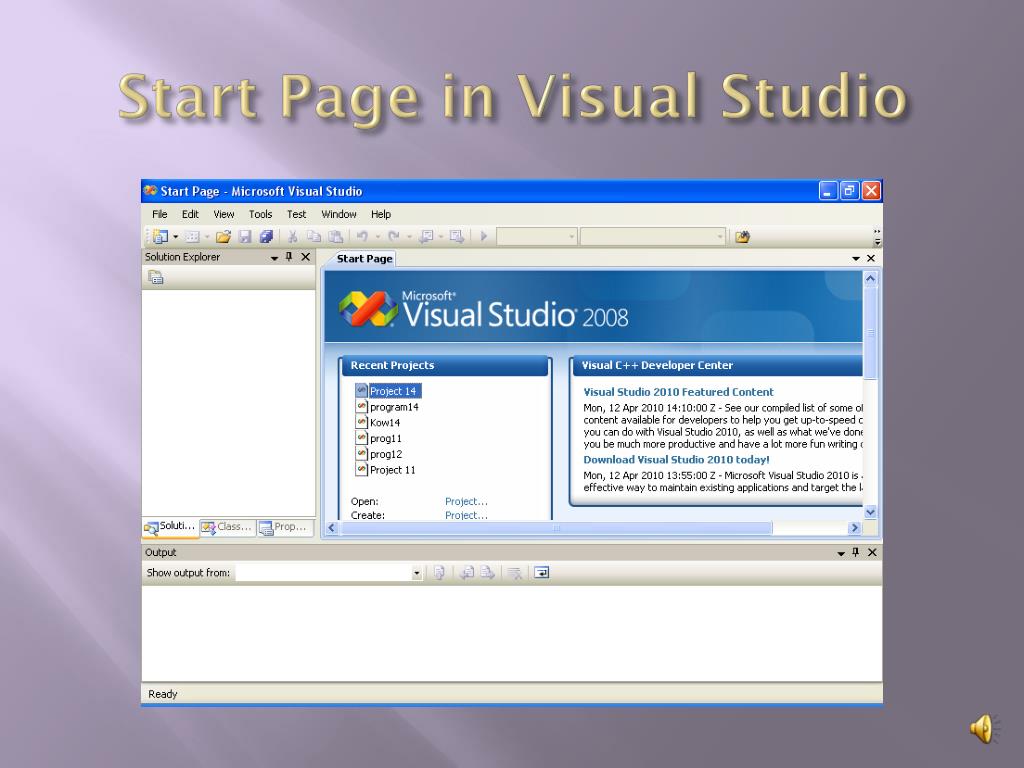Click the Start Debugging play icon

click(x=484, y=236)
